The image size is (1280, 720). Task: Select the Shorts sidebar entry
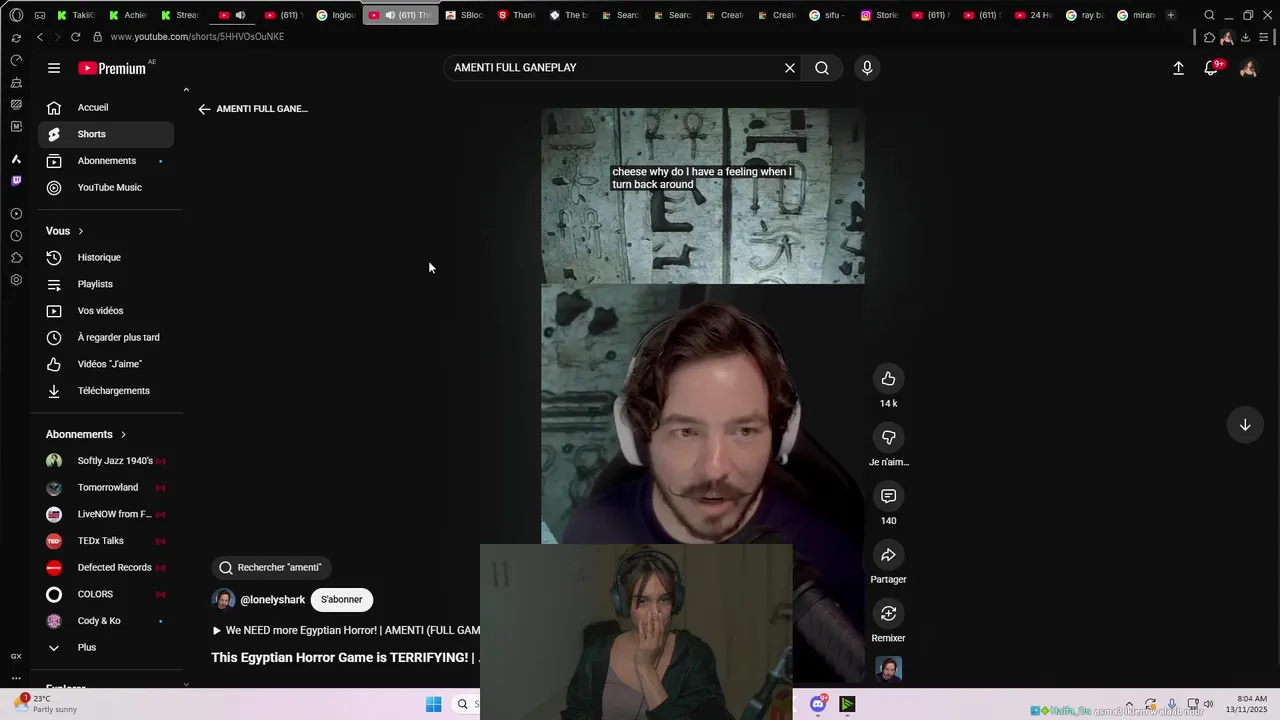[106, 134]
